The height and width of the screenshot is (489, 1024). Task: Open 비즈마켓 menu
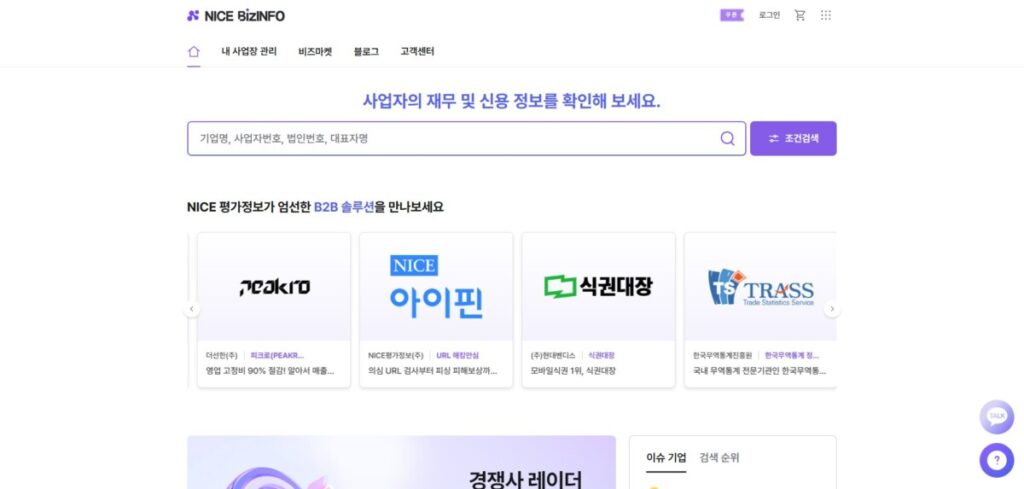(x=315, y=52)
